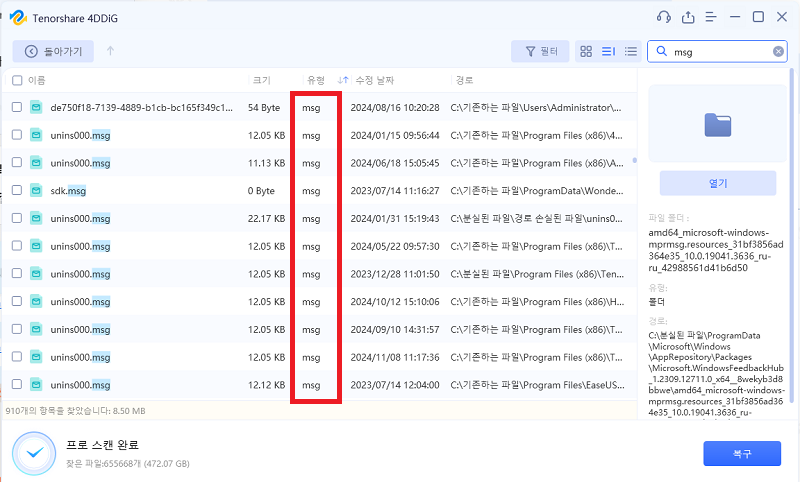Check the de750f18-7139 file checkbox

(x=17, y=107)
